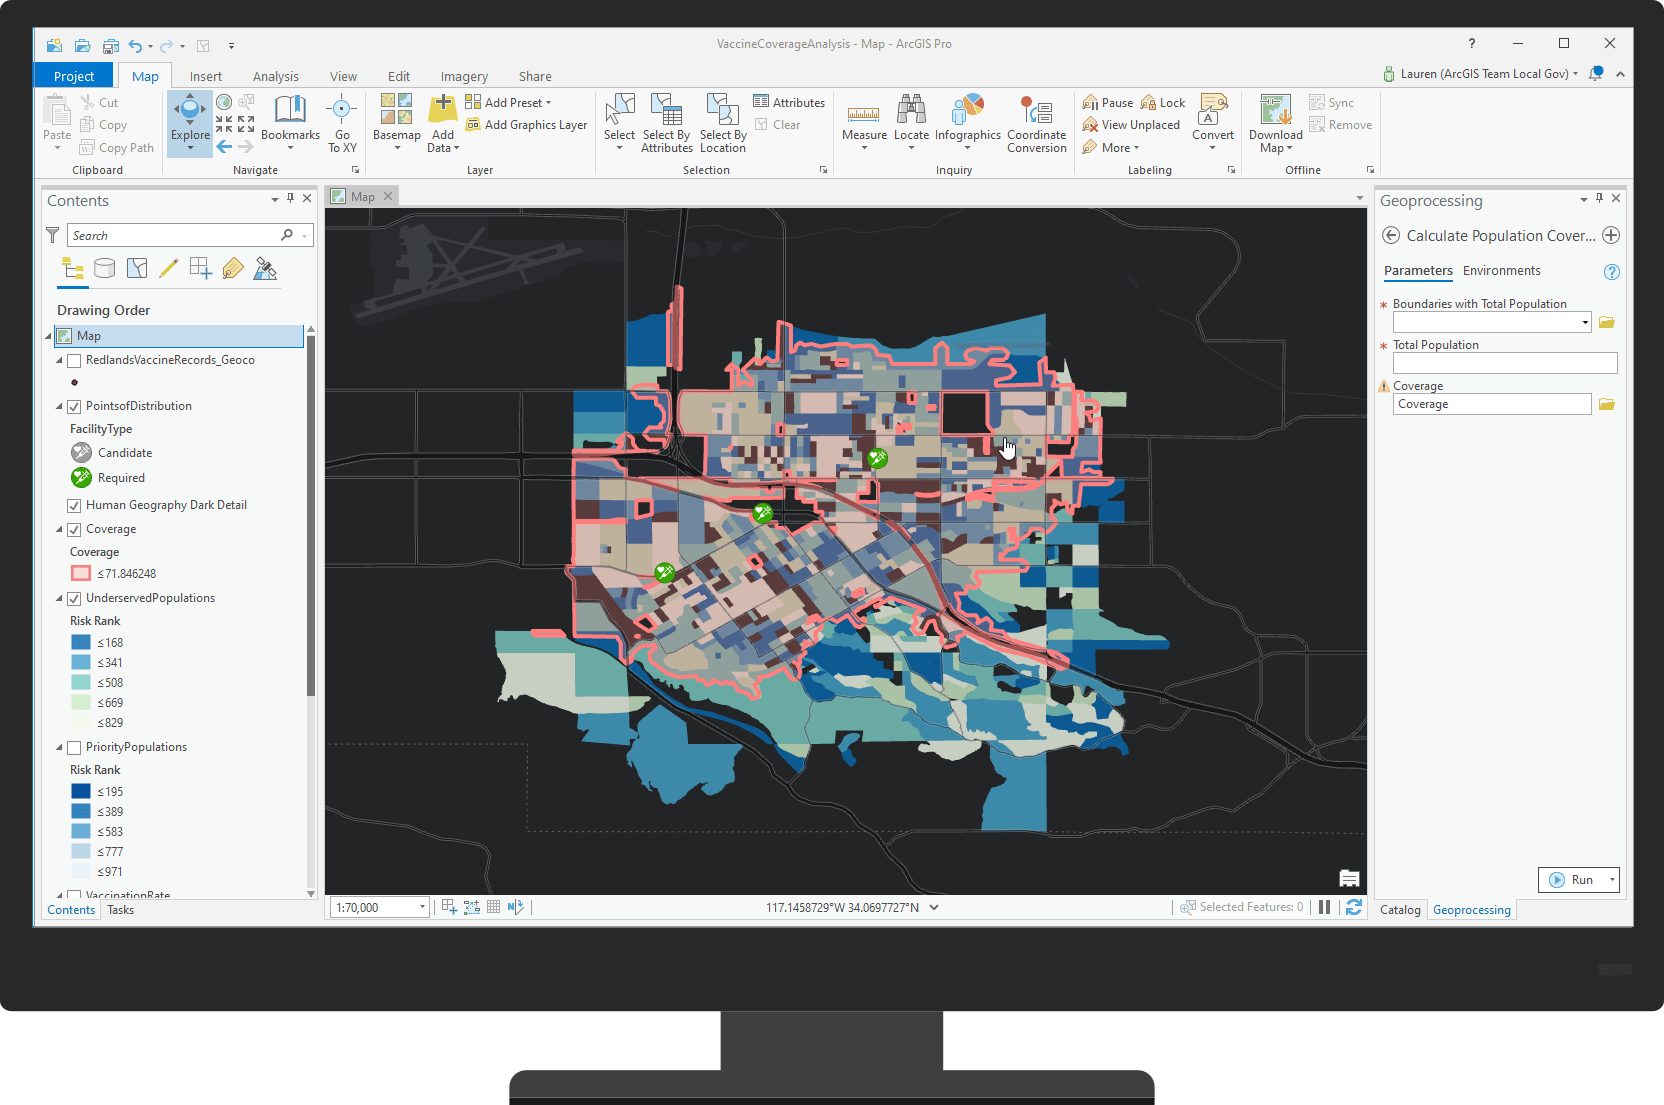The height and width of the screenshot is (1105, 1664).
Task: Open Select By Attributes
Action: point(667,122)
